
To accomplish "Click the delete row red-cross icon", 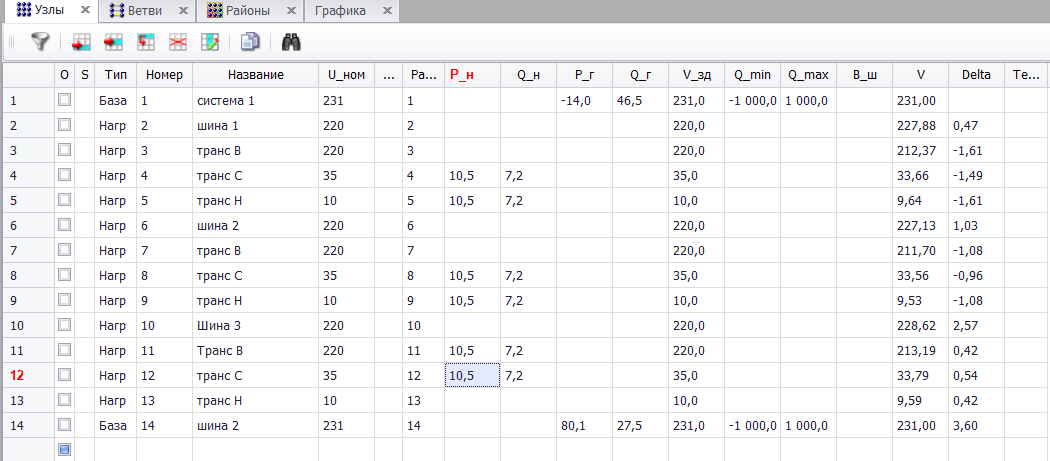I will (x=178, y=42).
